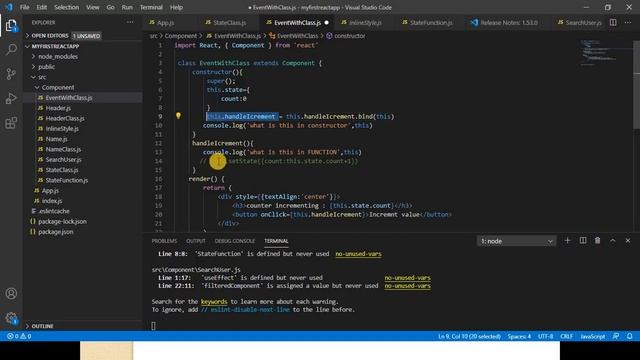Screen dimensions: 640x360
Task: Split the terminal panel
Action: [x=583, y=241]
